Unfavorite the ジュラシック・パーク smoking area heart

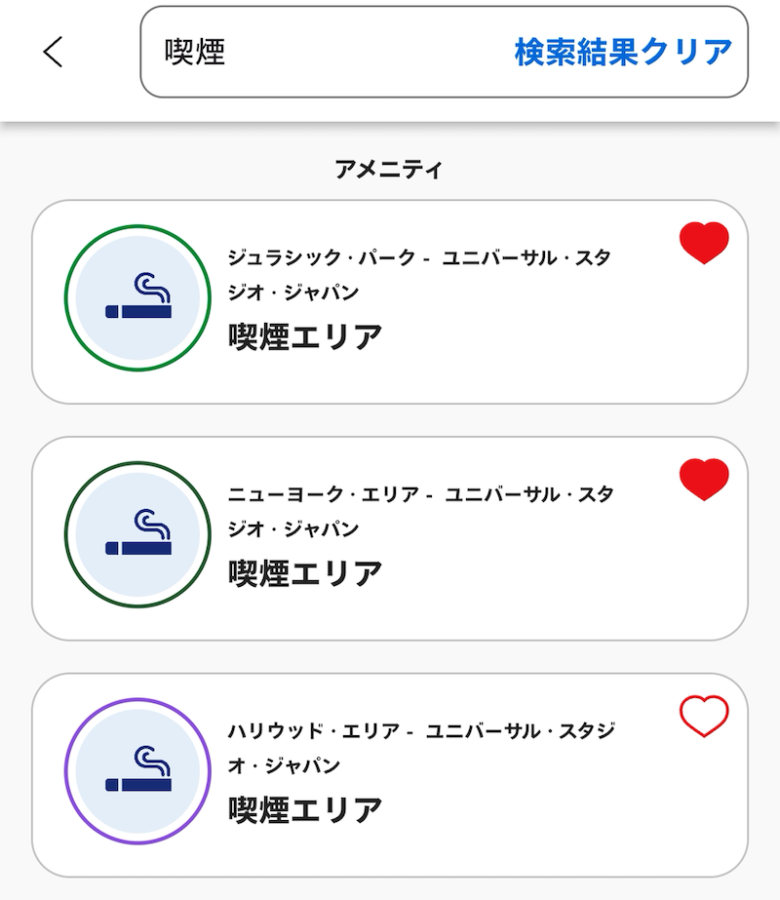pos(704,243)
